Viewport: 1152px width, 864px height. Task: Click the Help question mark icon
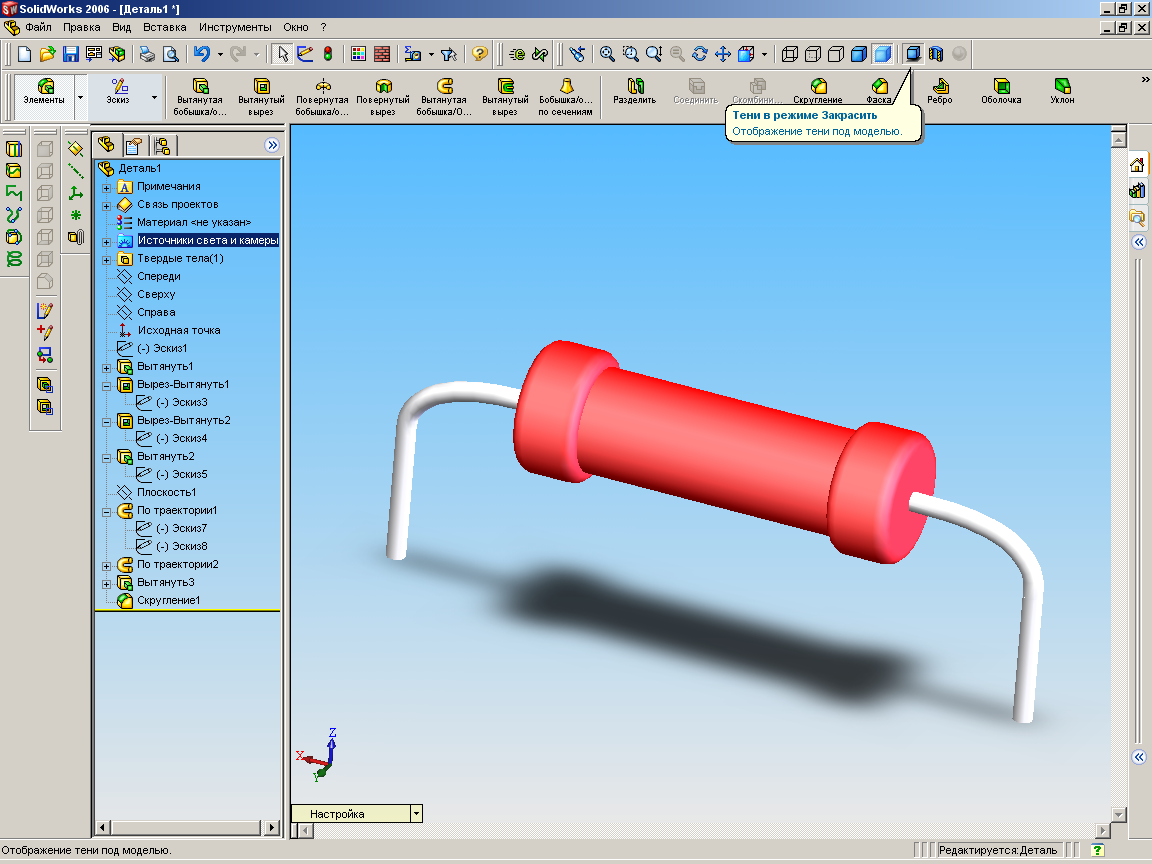(480, 54)
